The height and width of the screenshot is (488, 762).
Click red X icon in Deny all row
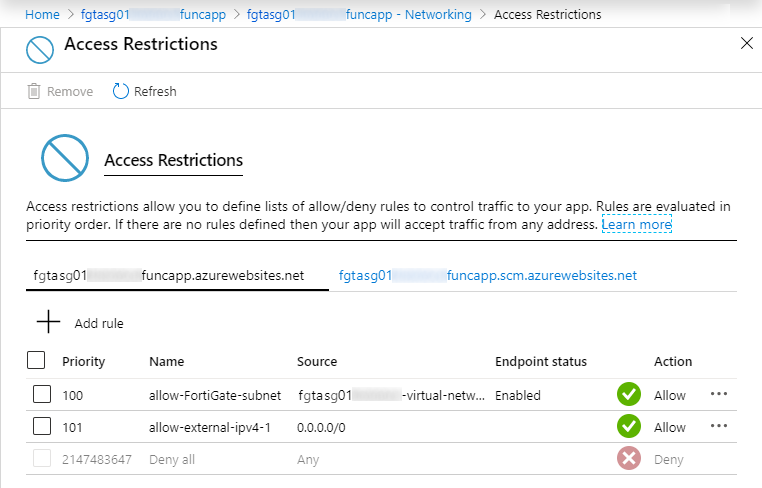(x=629, y=458)
